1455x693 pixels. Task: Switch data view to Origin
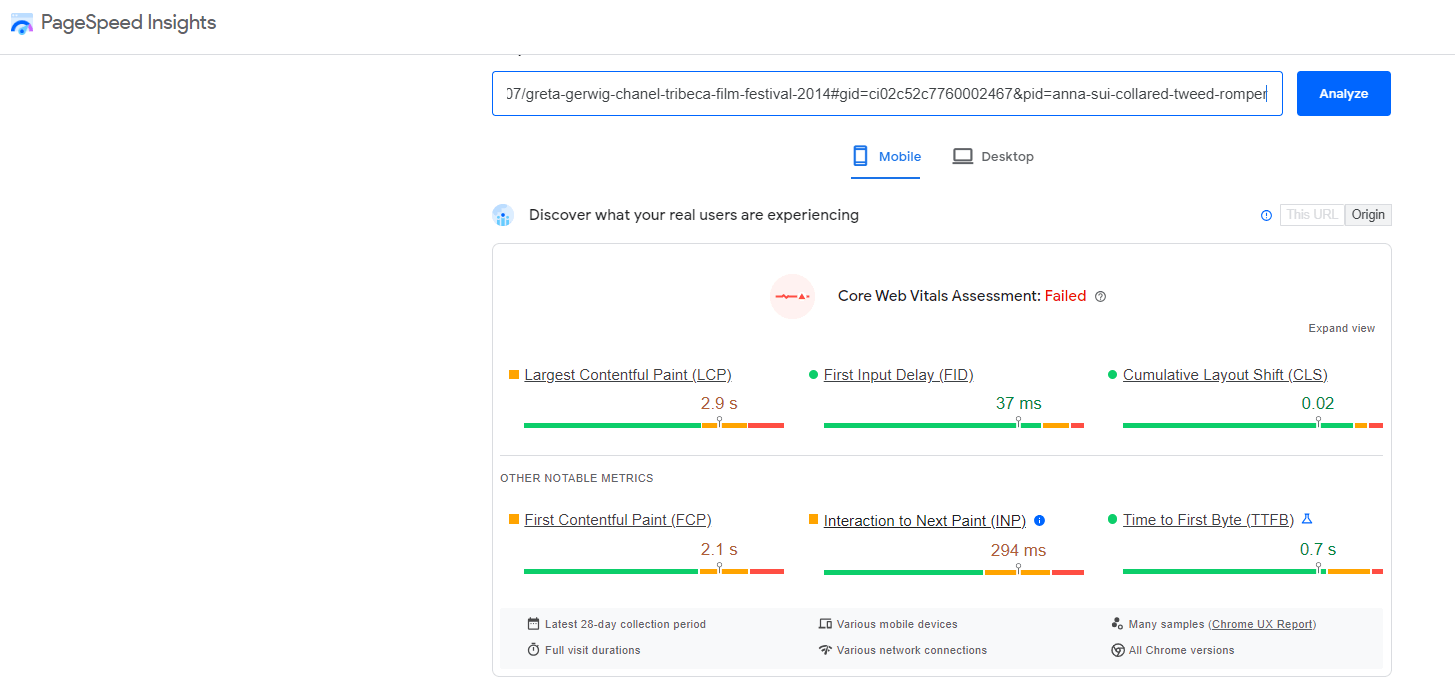(1368, 215)
